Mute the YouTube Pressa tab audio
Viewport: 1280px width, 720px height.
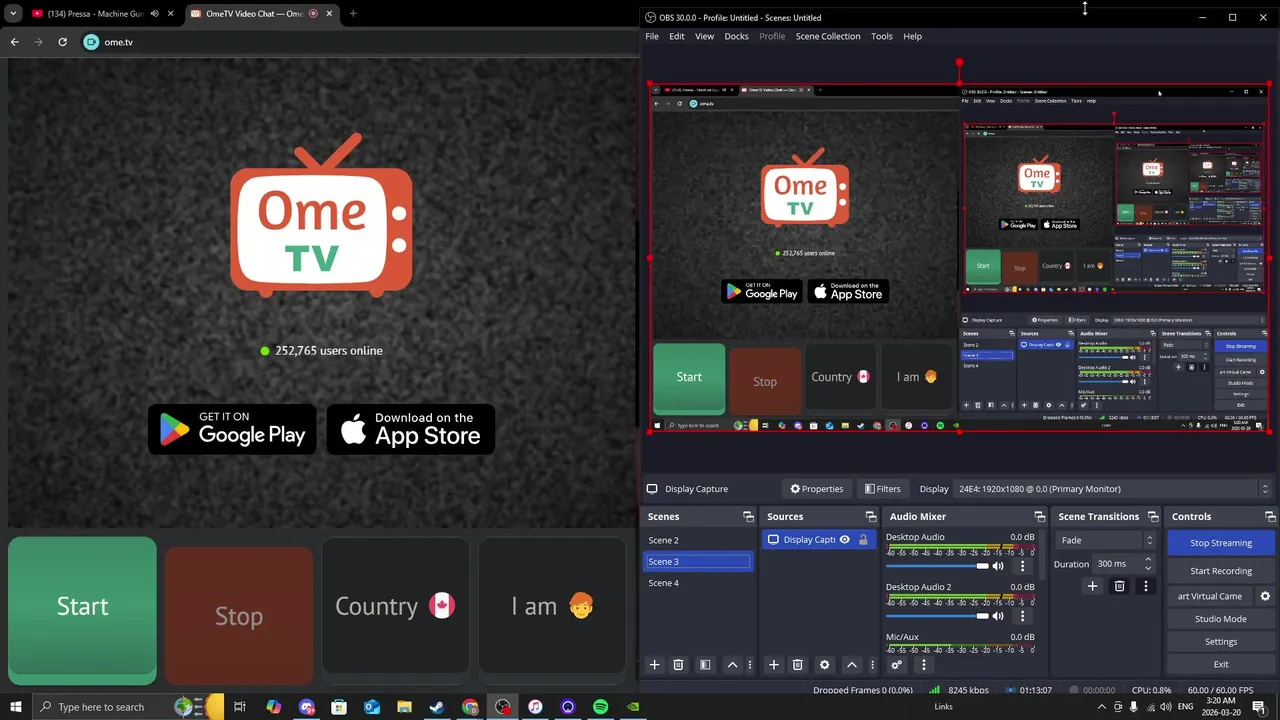point(154,14)
